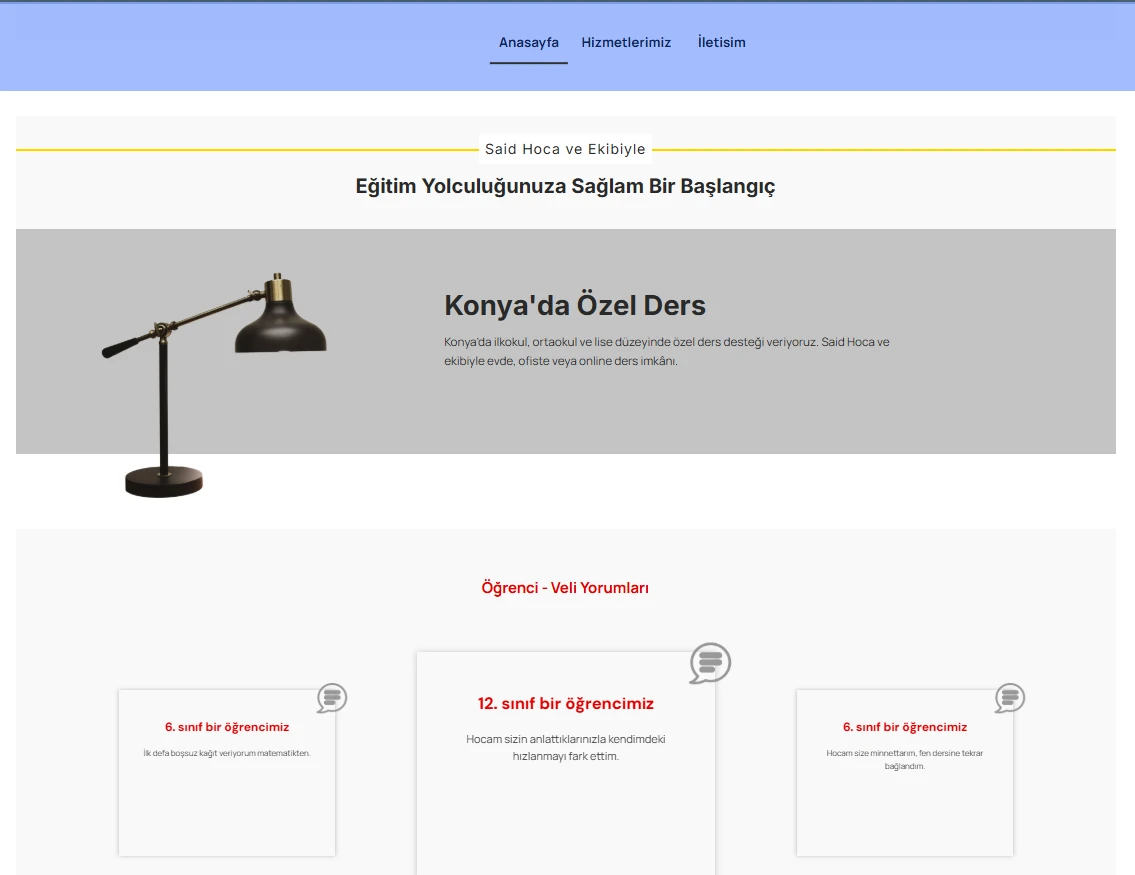
Task: Click the "Said Hoca ve Ekibiyle" label
Action: pyautogui.click(x=565, y=149)
